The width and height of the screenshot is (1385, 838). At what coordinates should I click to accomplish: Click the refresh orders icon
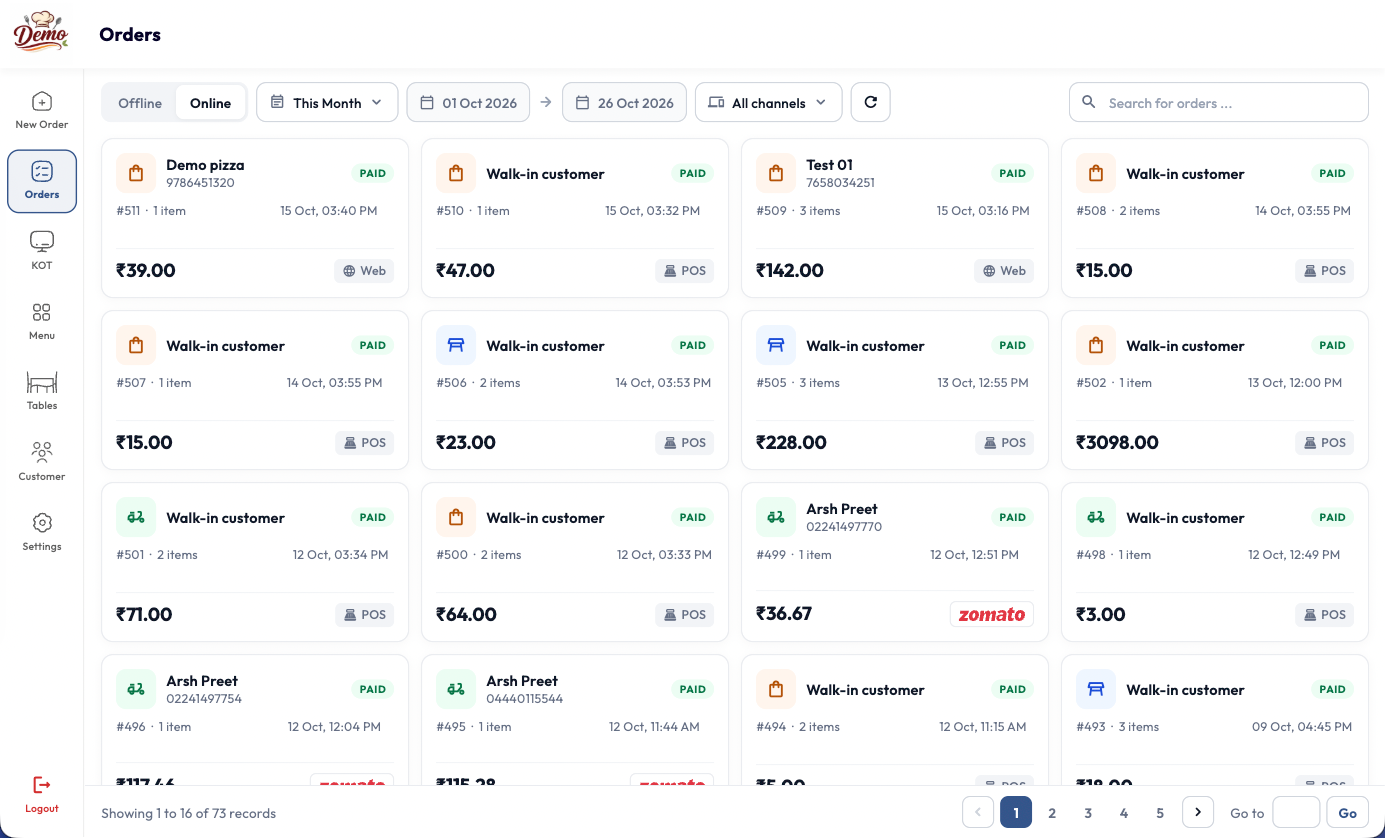pos(870,102)
